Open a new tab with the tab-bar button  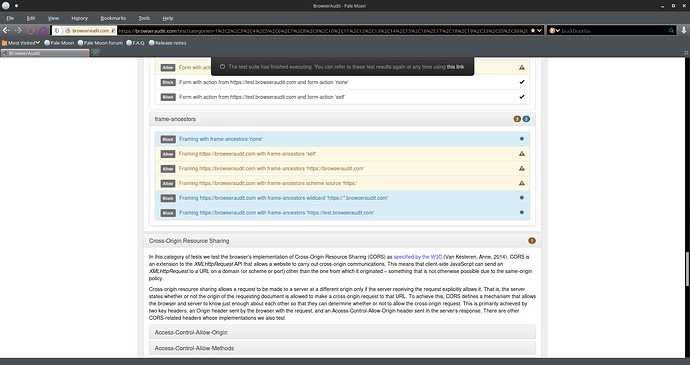coord(95,53)
